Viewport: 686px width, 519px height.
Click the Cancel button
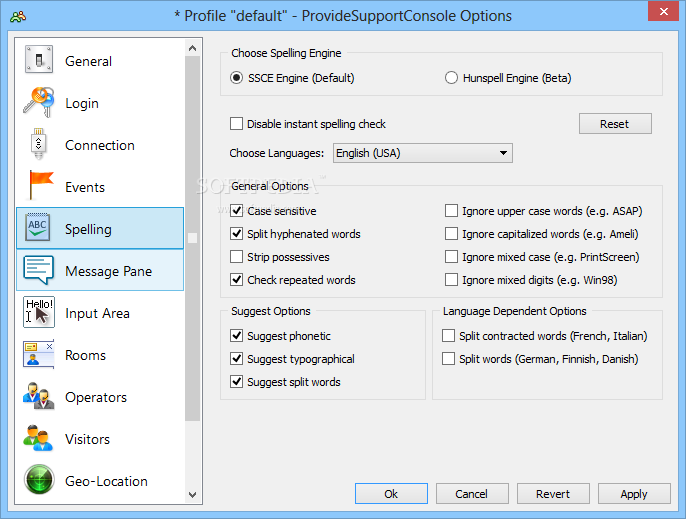[x=472, y=494]
